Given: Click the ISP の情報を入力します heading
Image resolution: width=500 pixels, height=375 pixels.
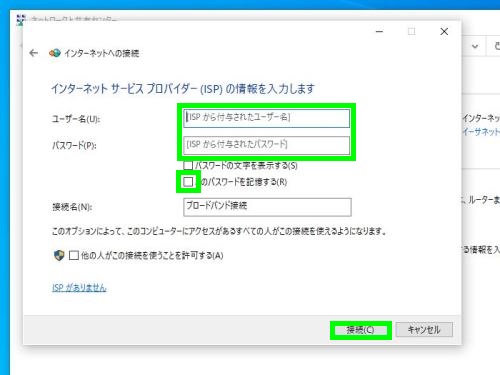Looking at the screenshot, I should (183, 89).
